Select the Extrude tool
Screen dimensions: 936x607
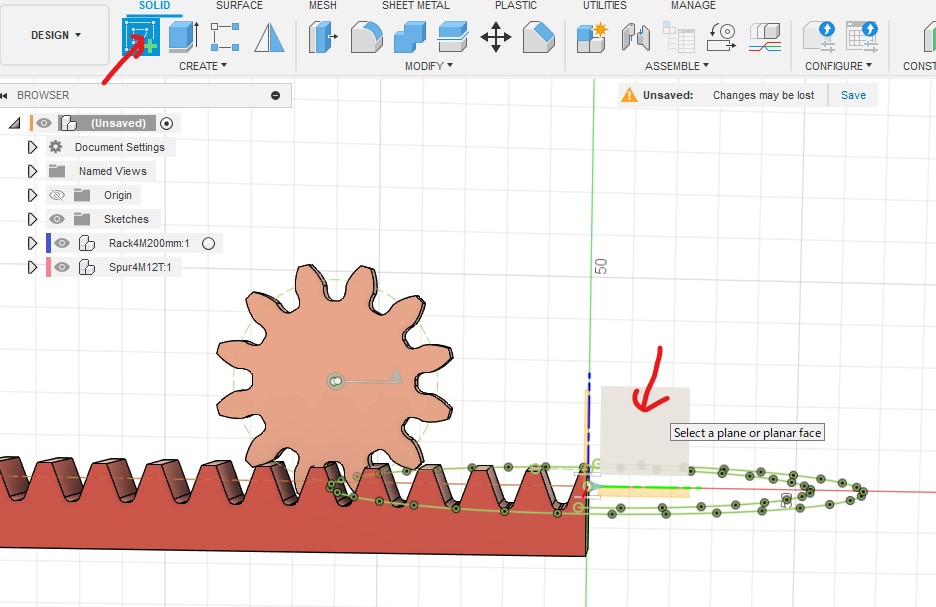[x=182, y=37]
